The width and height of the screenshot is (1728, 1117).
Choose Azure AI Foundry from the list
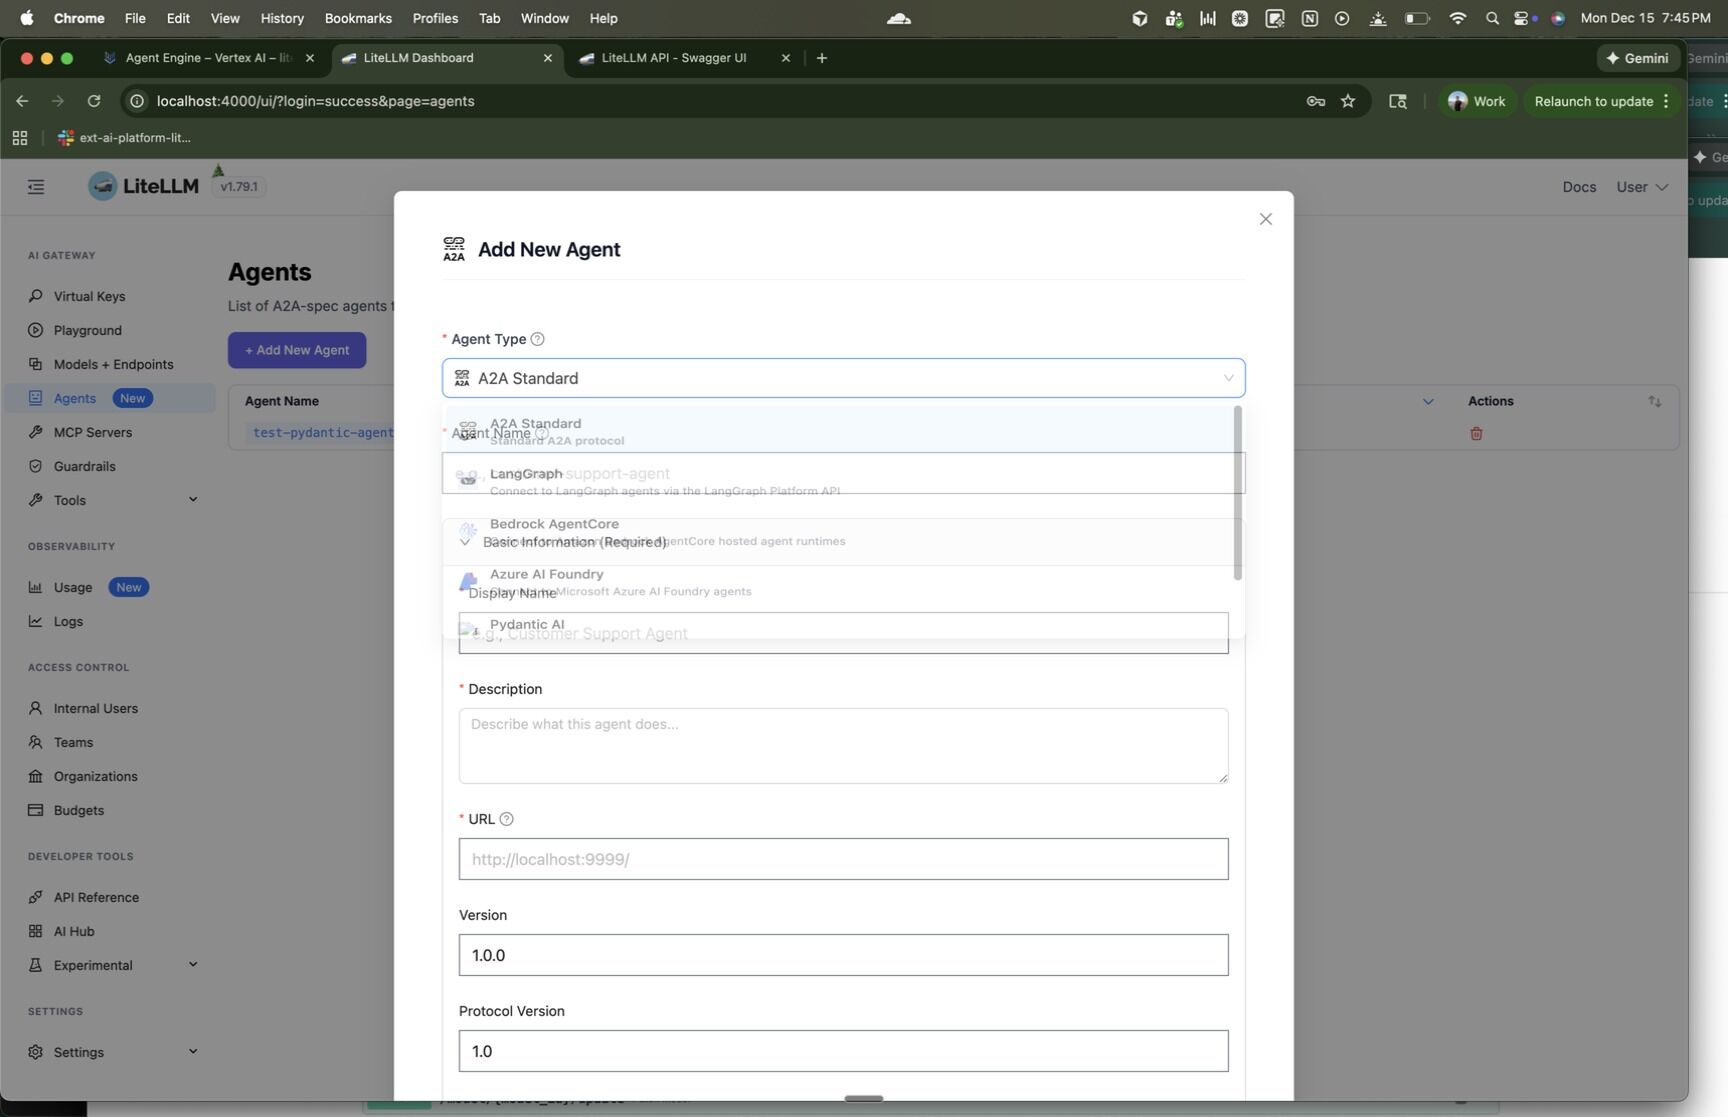[838, 581]
